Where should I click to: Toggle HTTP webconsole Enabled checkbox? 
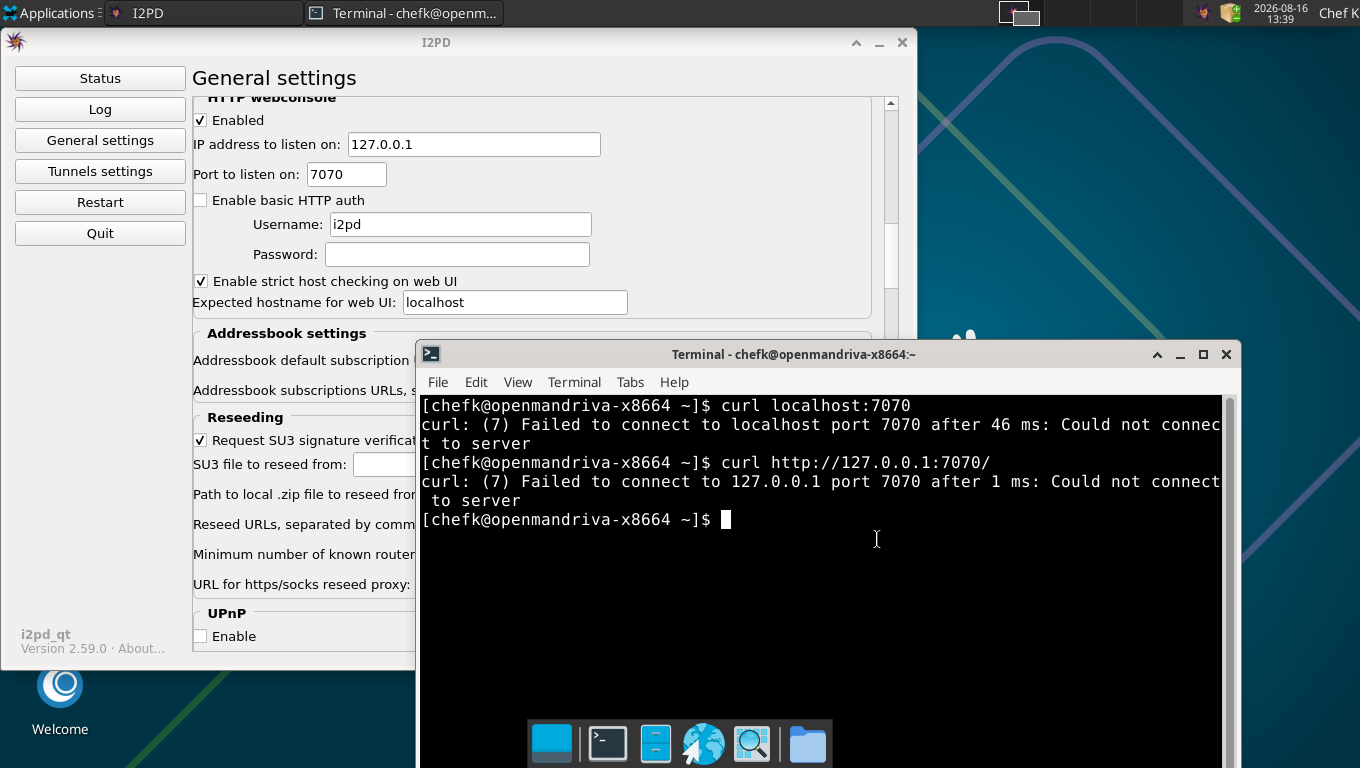200,120
